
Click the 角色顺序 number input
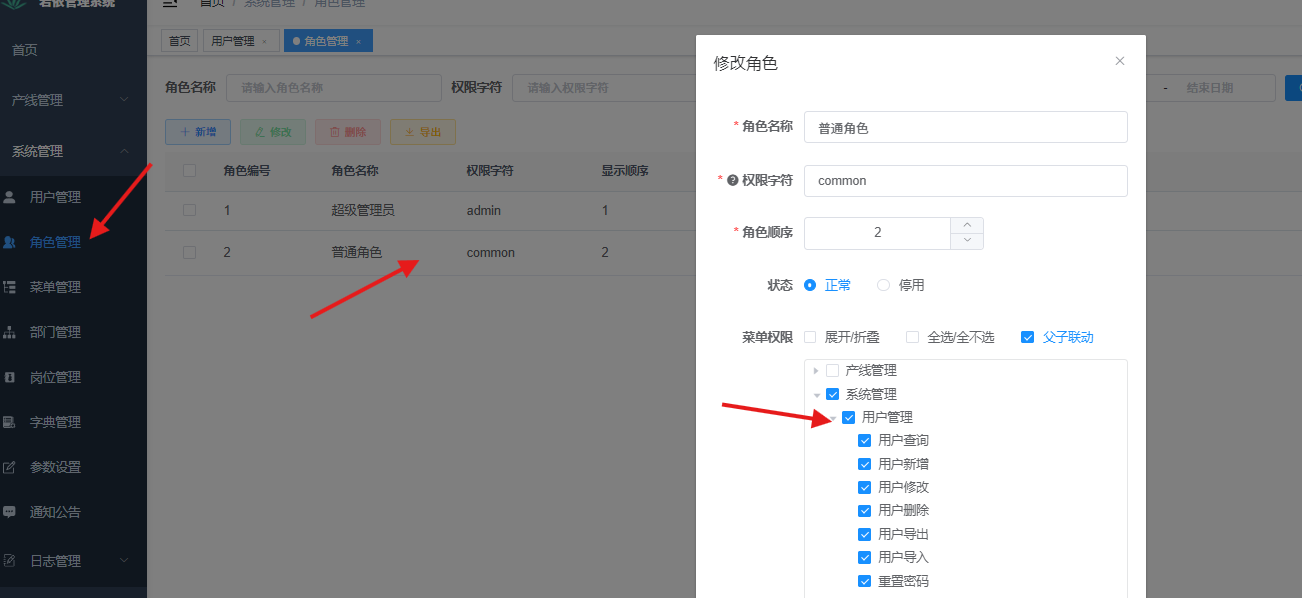coord(877,233)
